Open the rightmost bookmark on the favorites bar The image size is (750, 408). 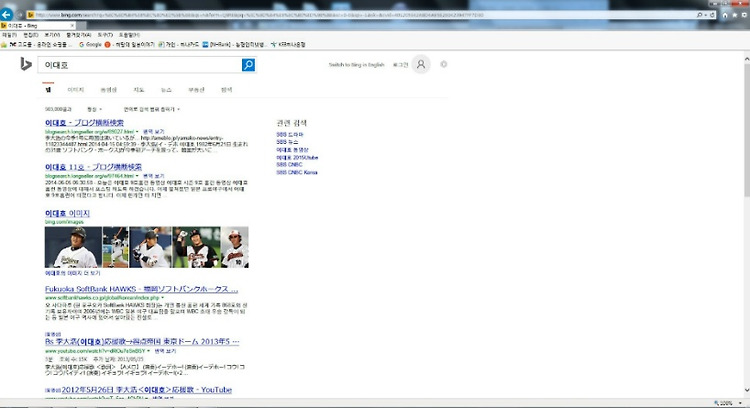288,44
